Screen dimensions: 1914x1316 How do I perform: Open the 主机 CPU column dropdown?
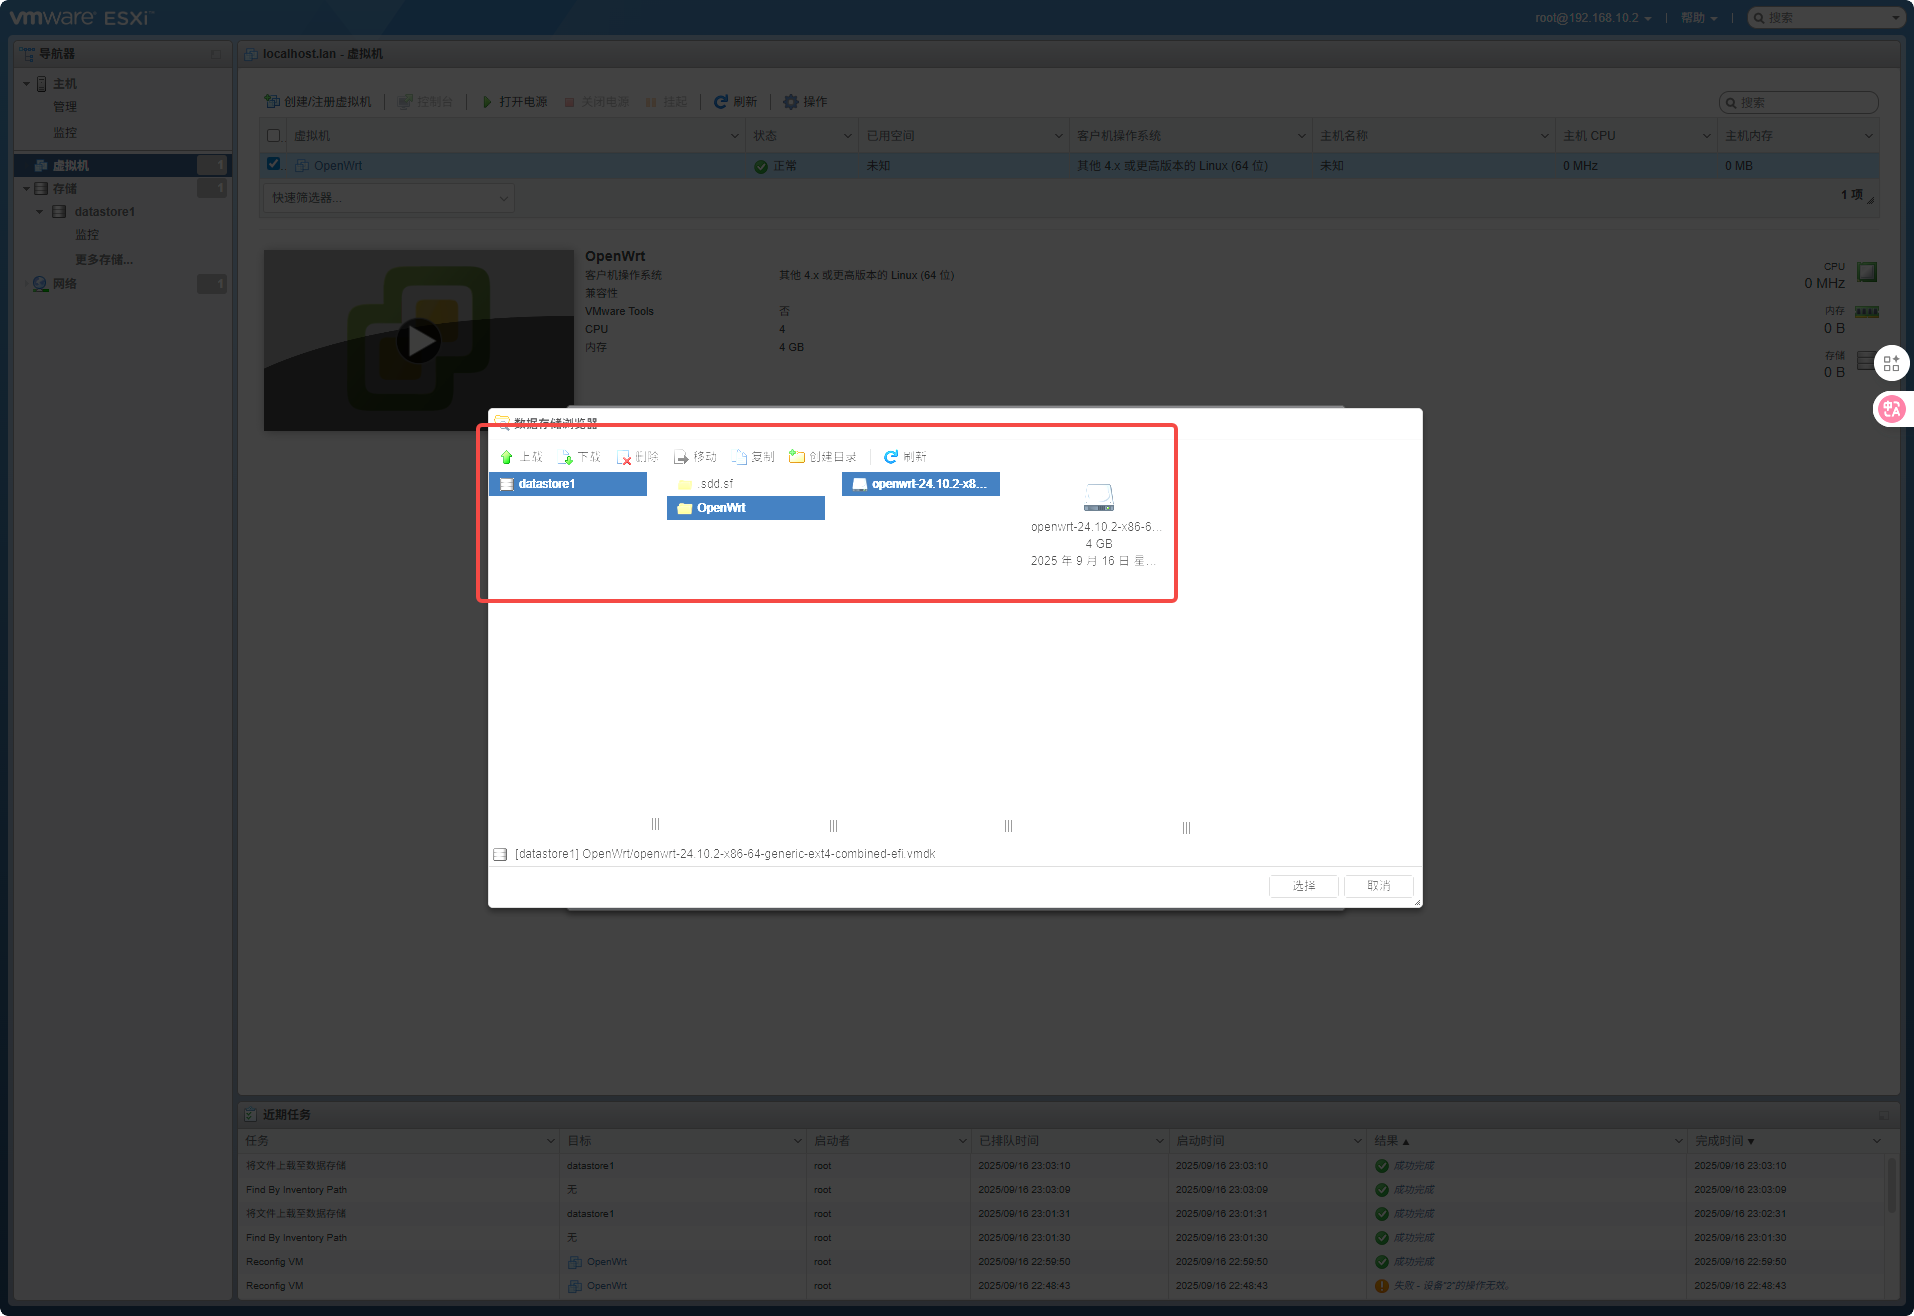pos(1707,136)
